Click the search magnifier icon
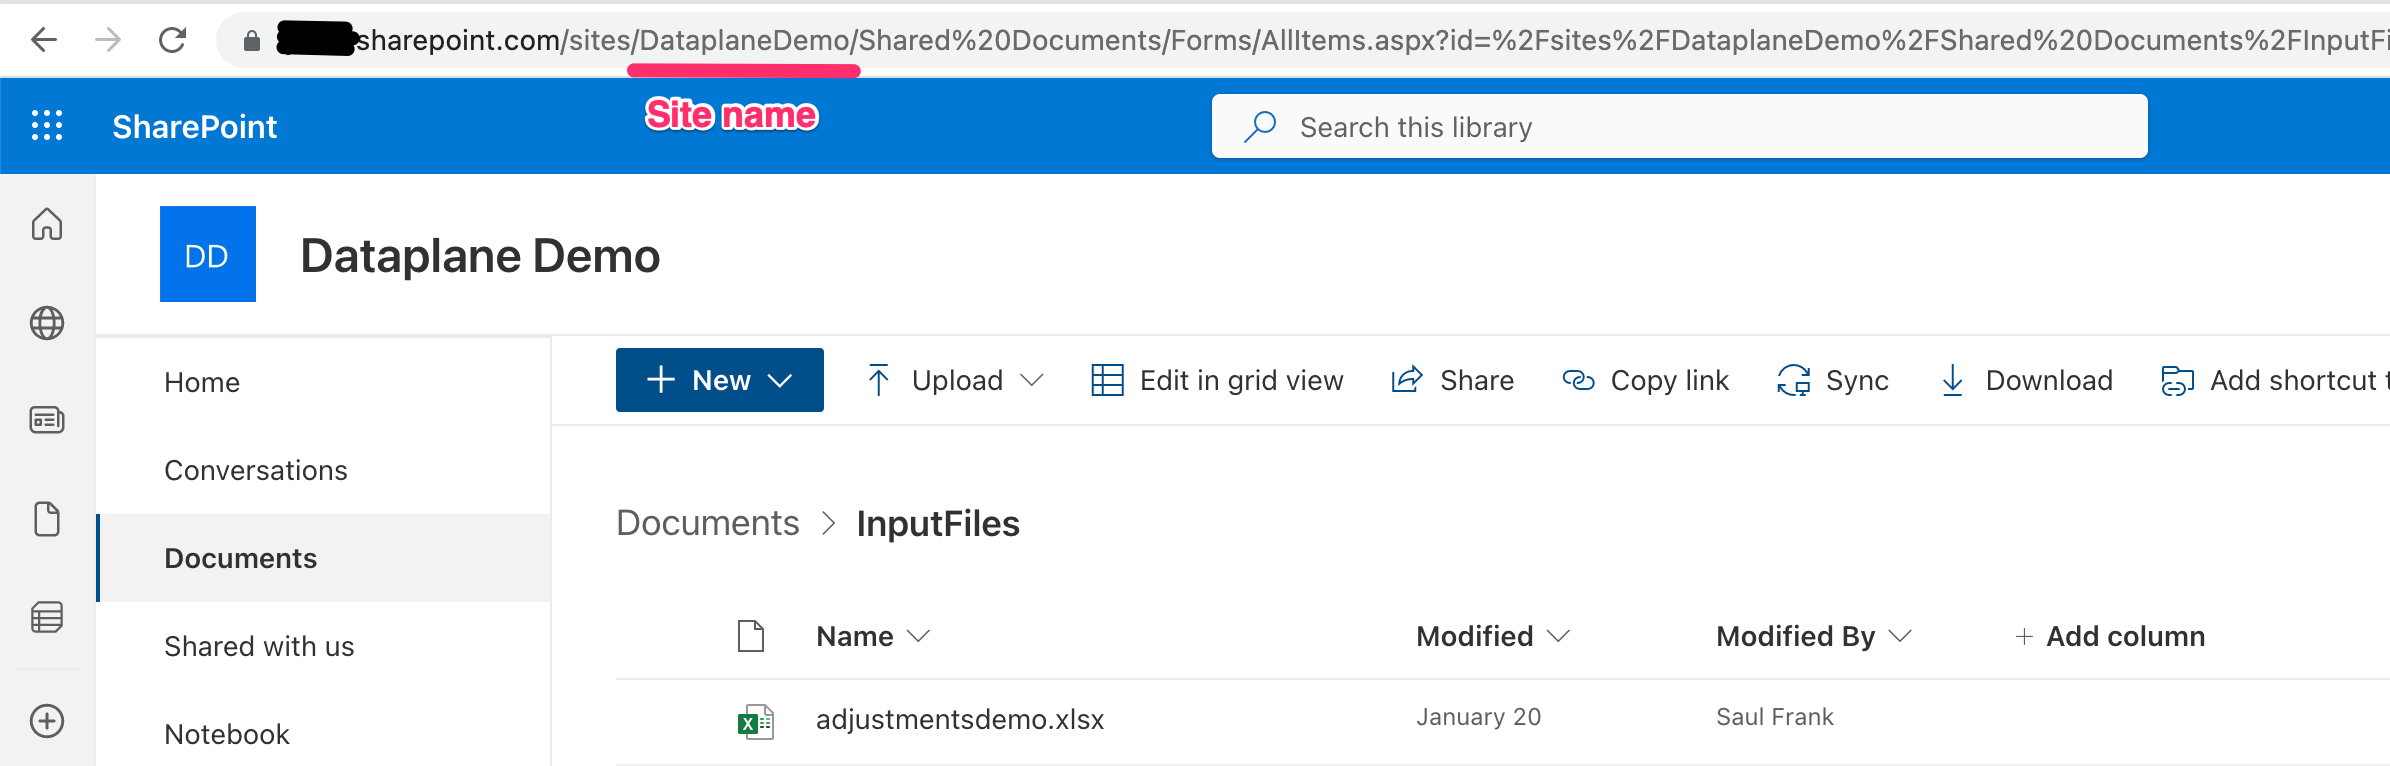This screenshot has height=766, width=2390. tap(1260, 127)
